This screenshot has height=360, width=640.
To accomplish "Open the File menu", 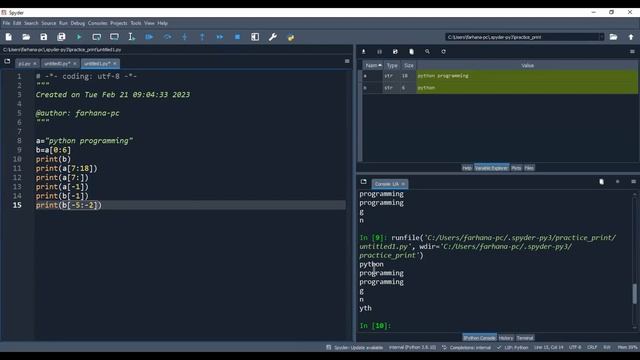I will pos(6,23).
